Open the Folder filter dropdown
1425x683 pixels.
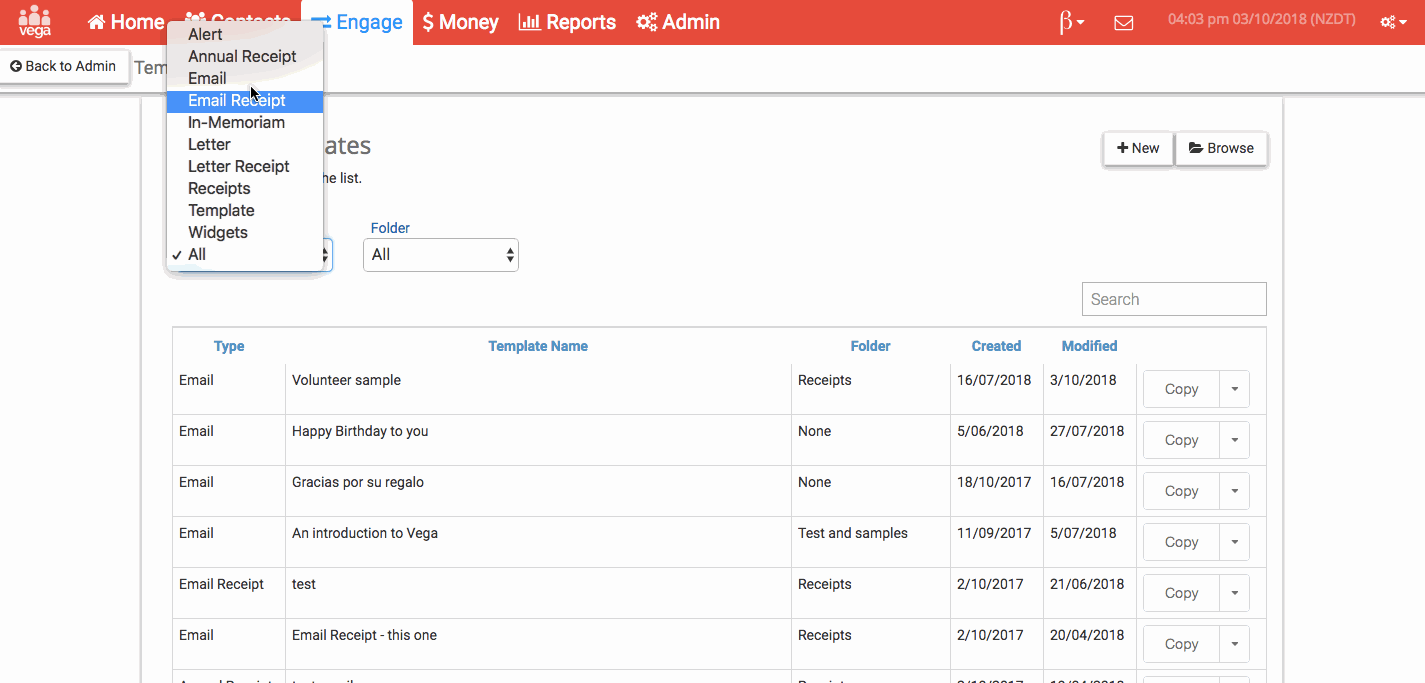click(x=441, y=255)
